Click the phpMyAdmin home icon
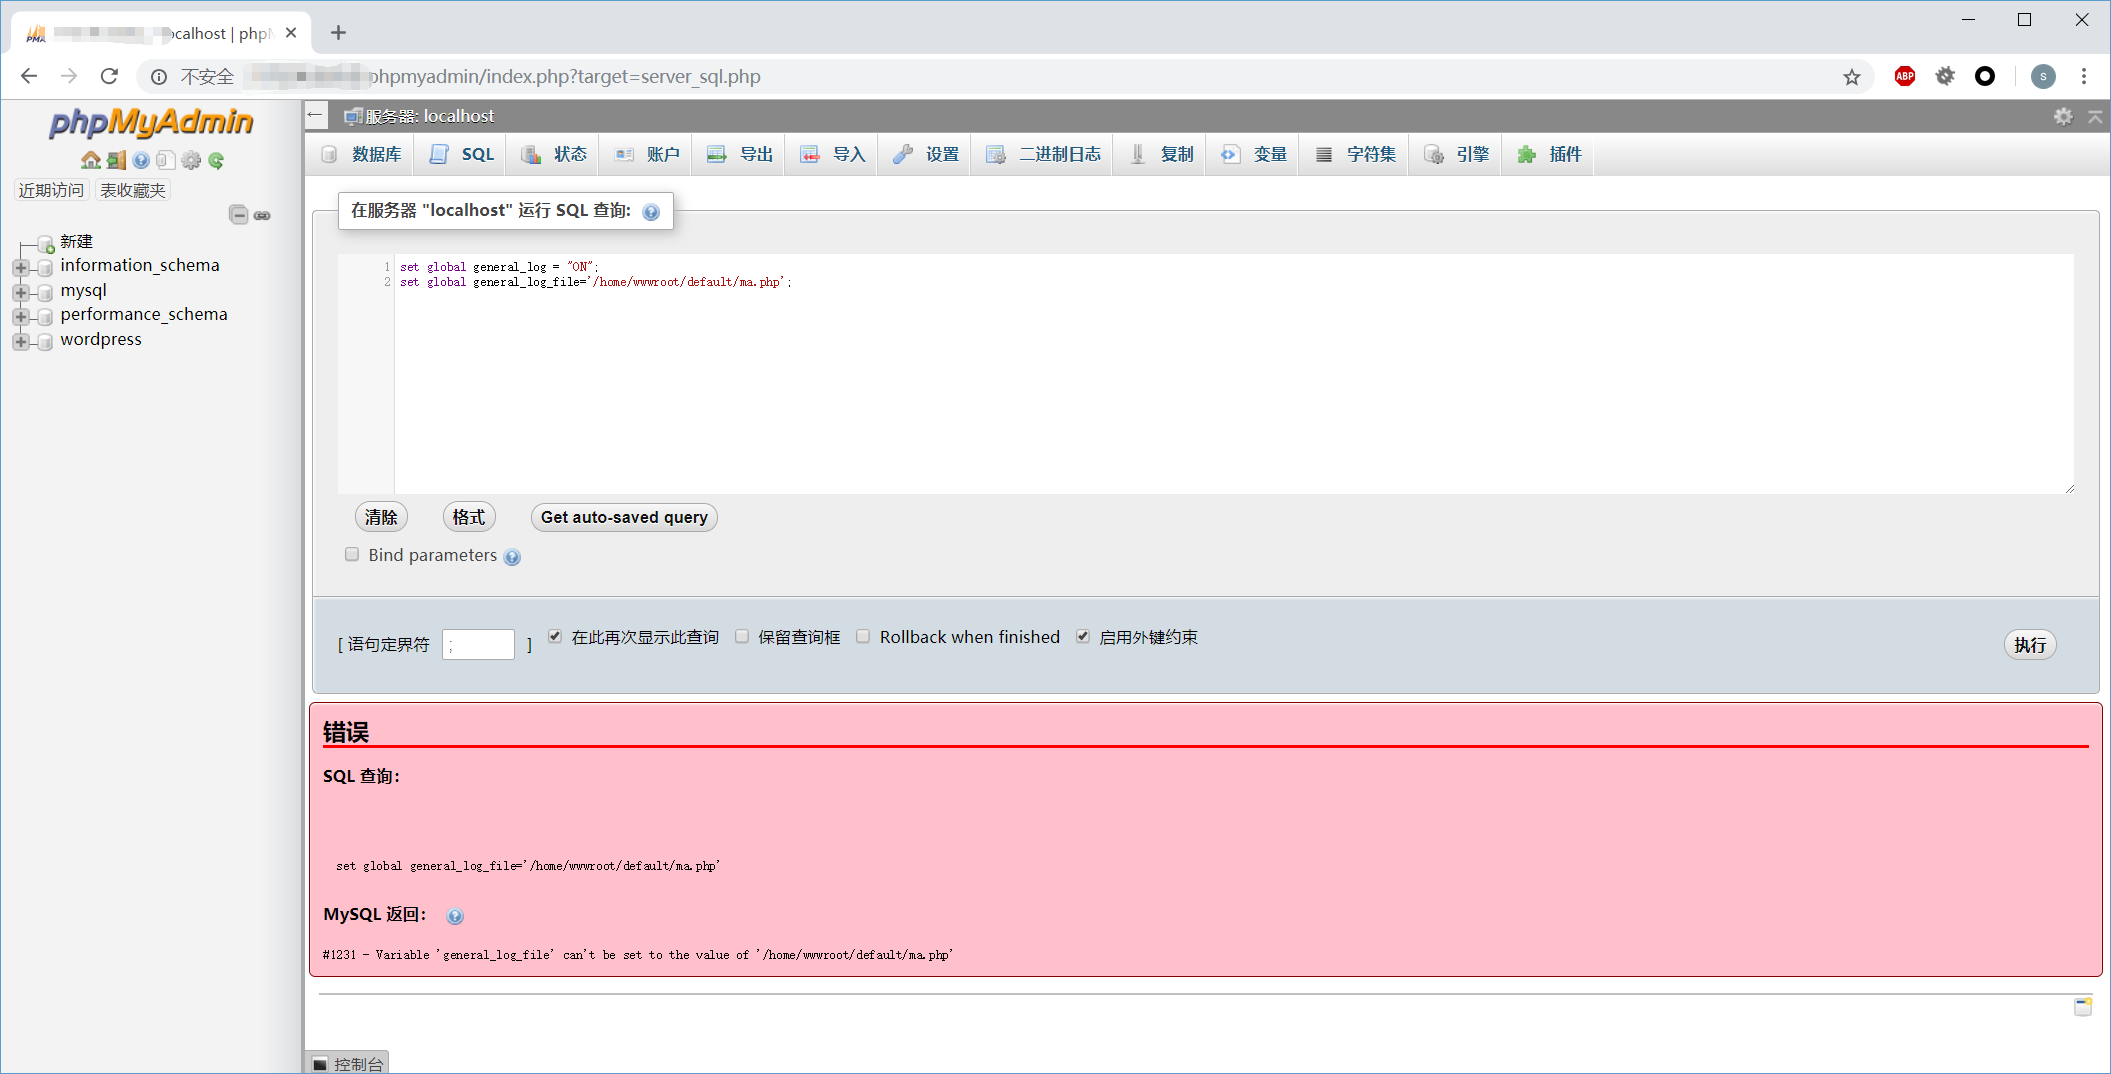The width and height of the screenshot is (2111, 1074). (x=90, y=160)
